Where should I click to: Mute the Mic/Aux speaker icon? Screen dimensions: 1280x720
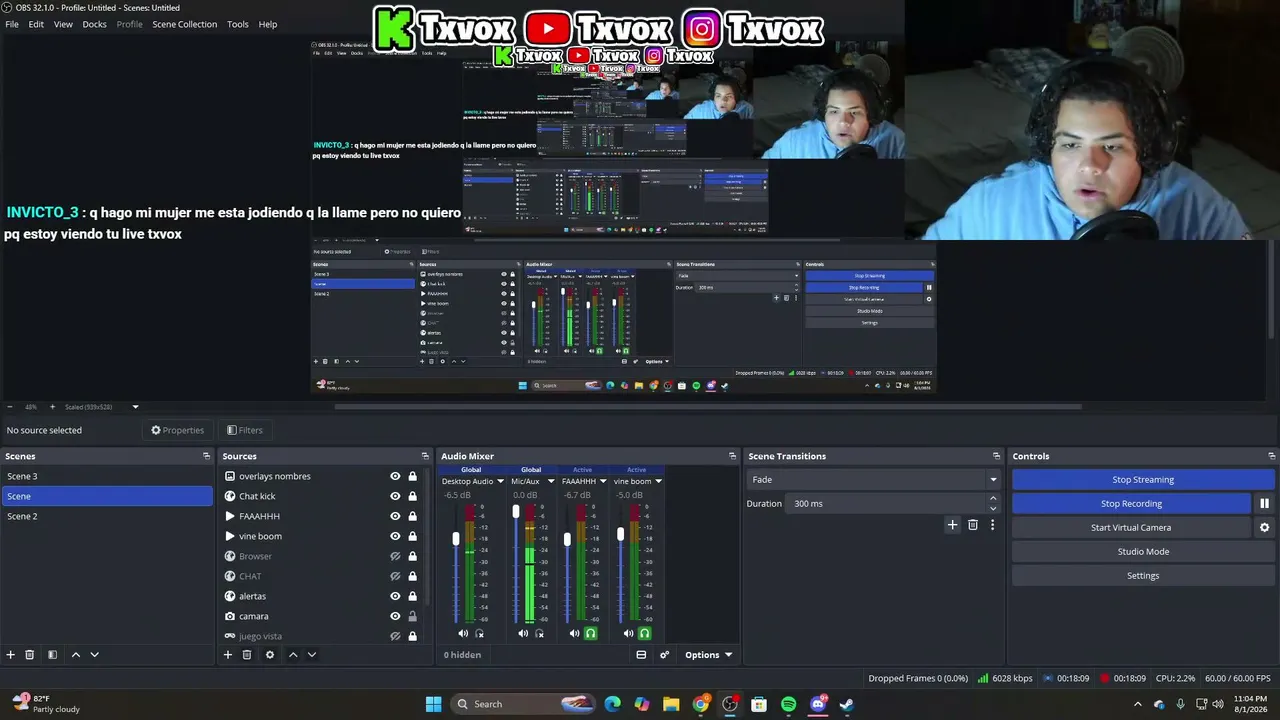tap(523, 633)
